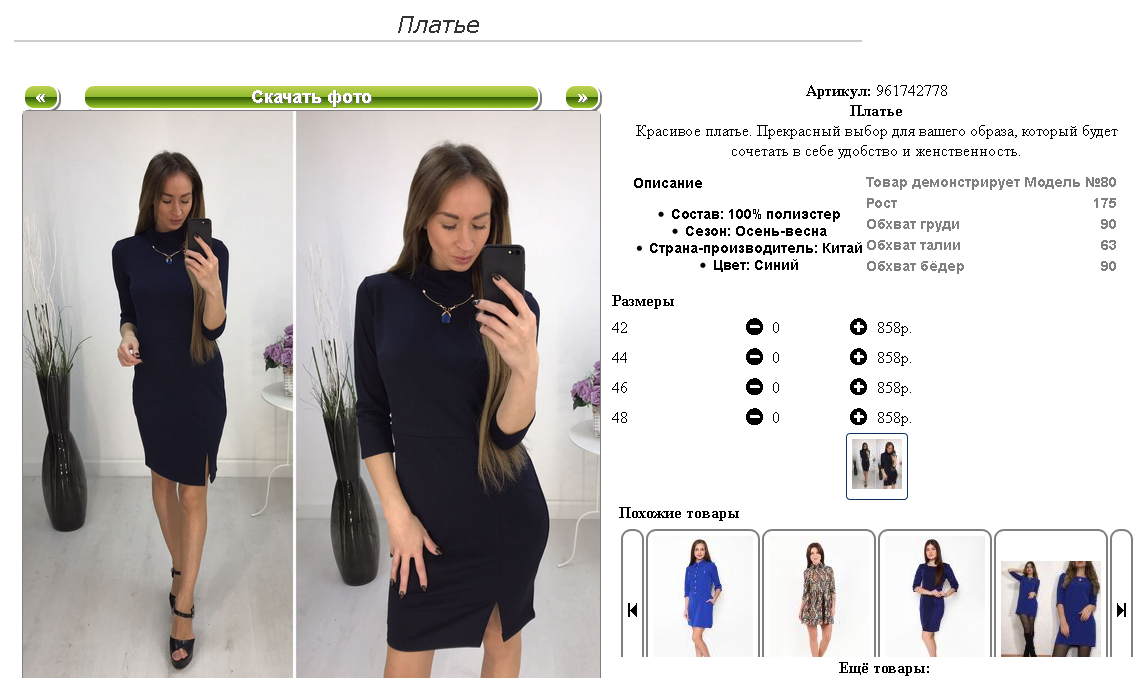Jump to first similar product in carousel
Image resolution: width=1135 pixels, height=678 pixels.
point(632,610)
